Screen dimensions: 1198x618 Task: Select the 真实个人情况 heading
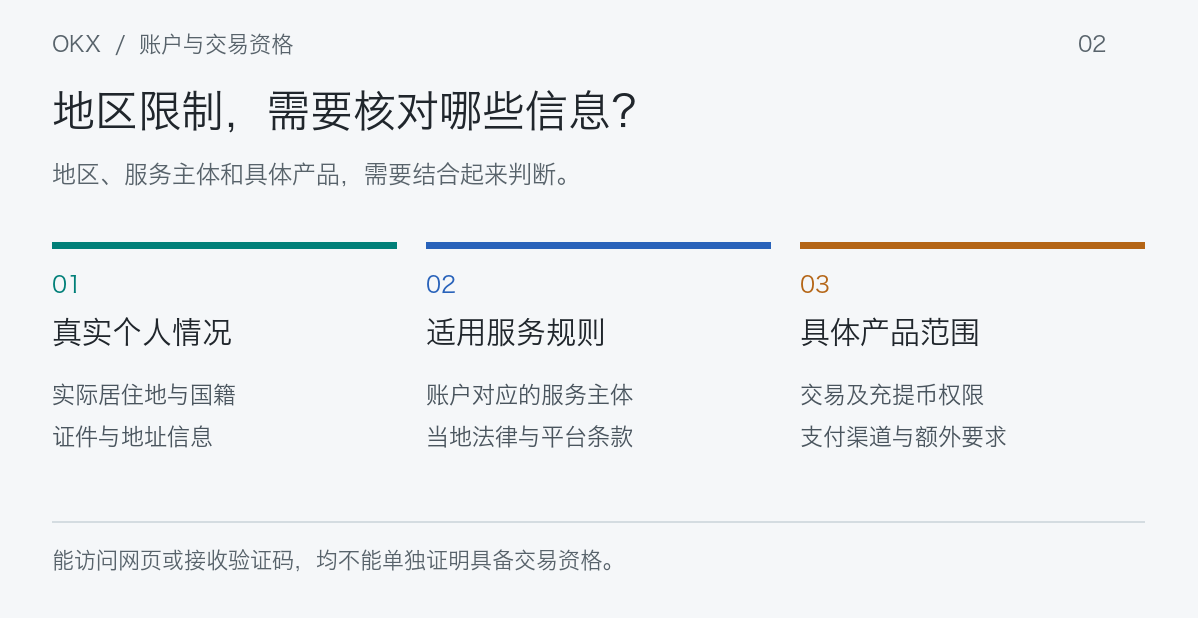(x=141, y=332)
